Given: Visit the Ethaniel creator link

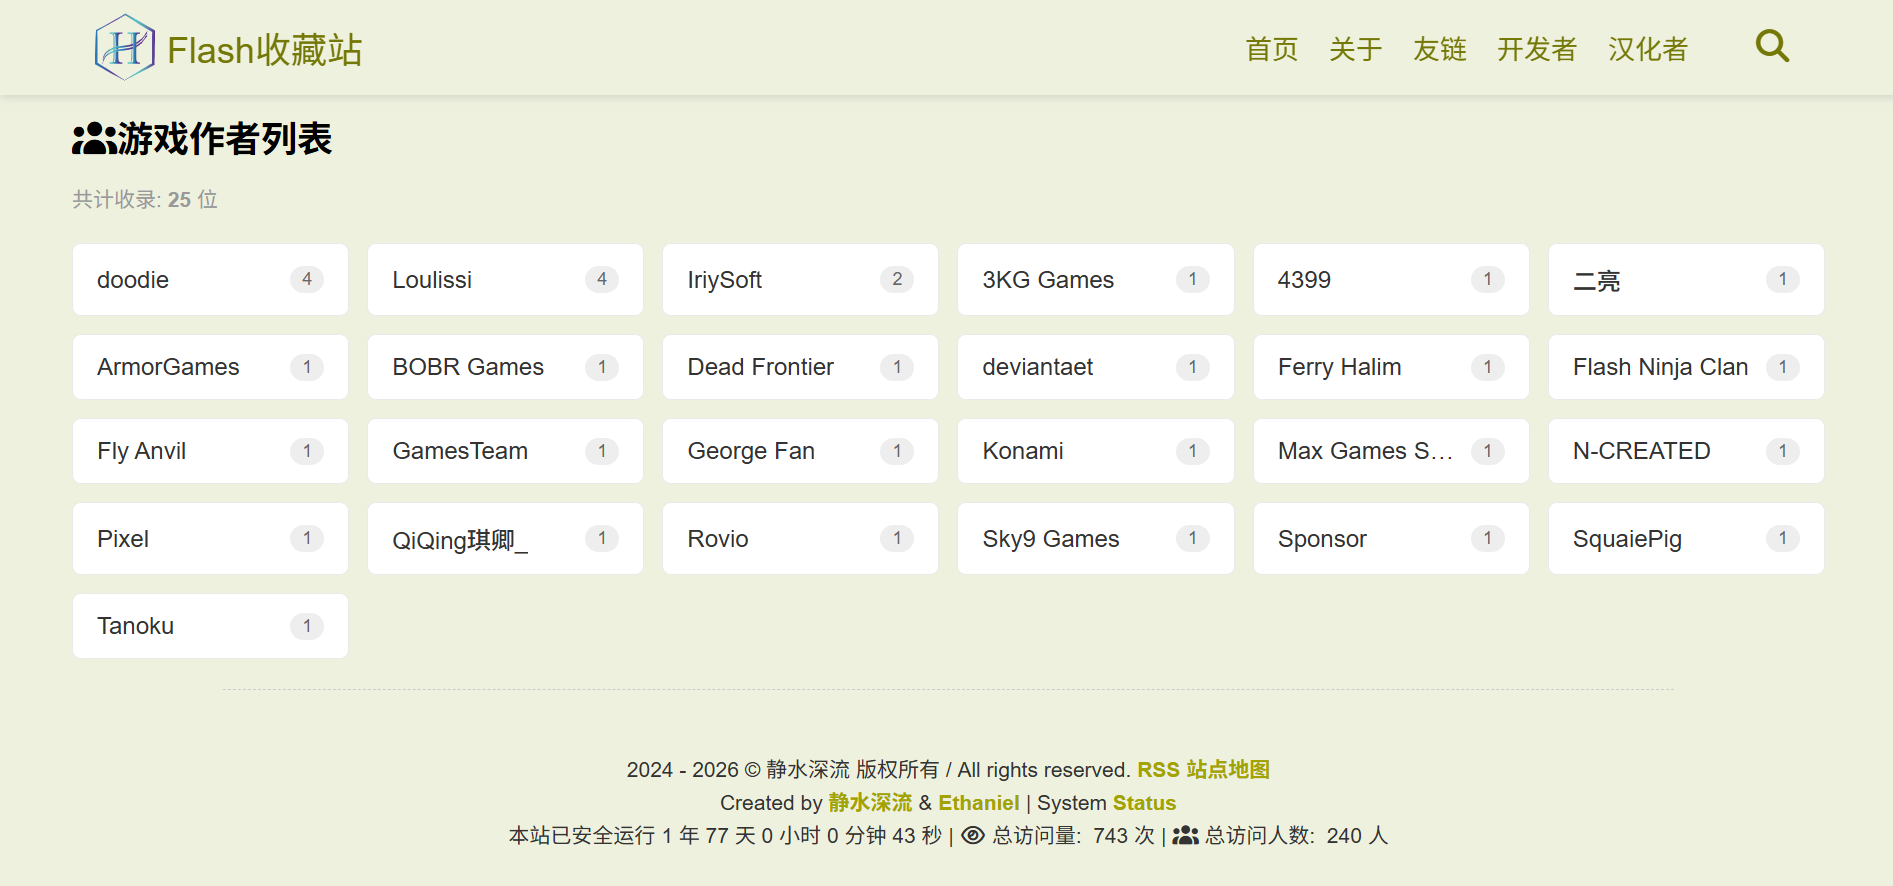Looking at the screenshot, I should [x=978, y=803].
